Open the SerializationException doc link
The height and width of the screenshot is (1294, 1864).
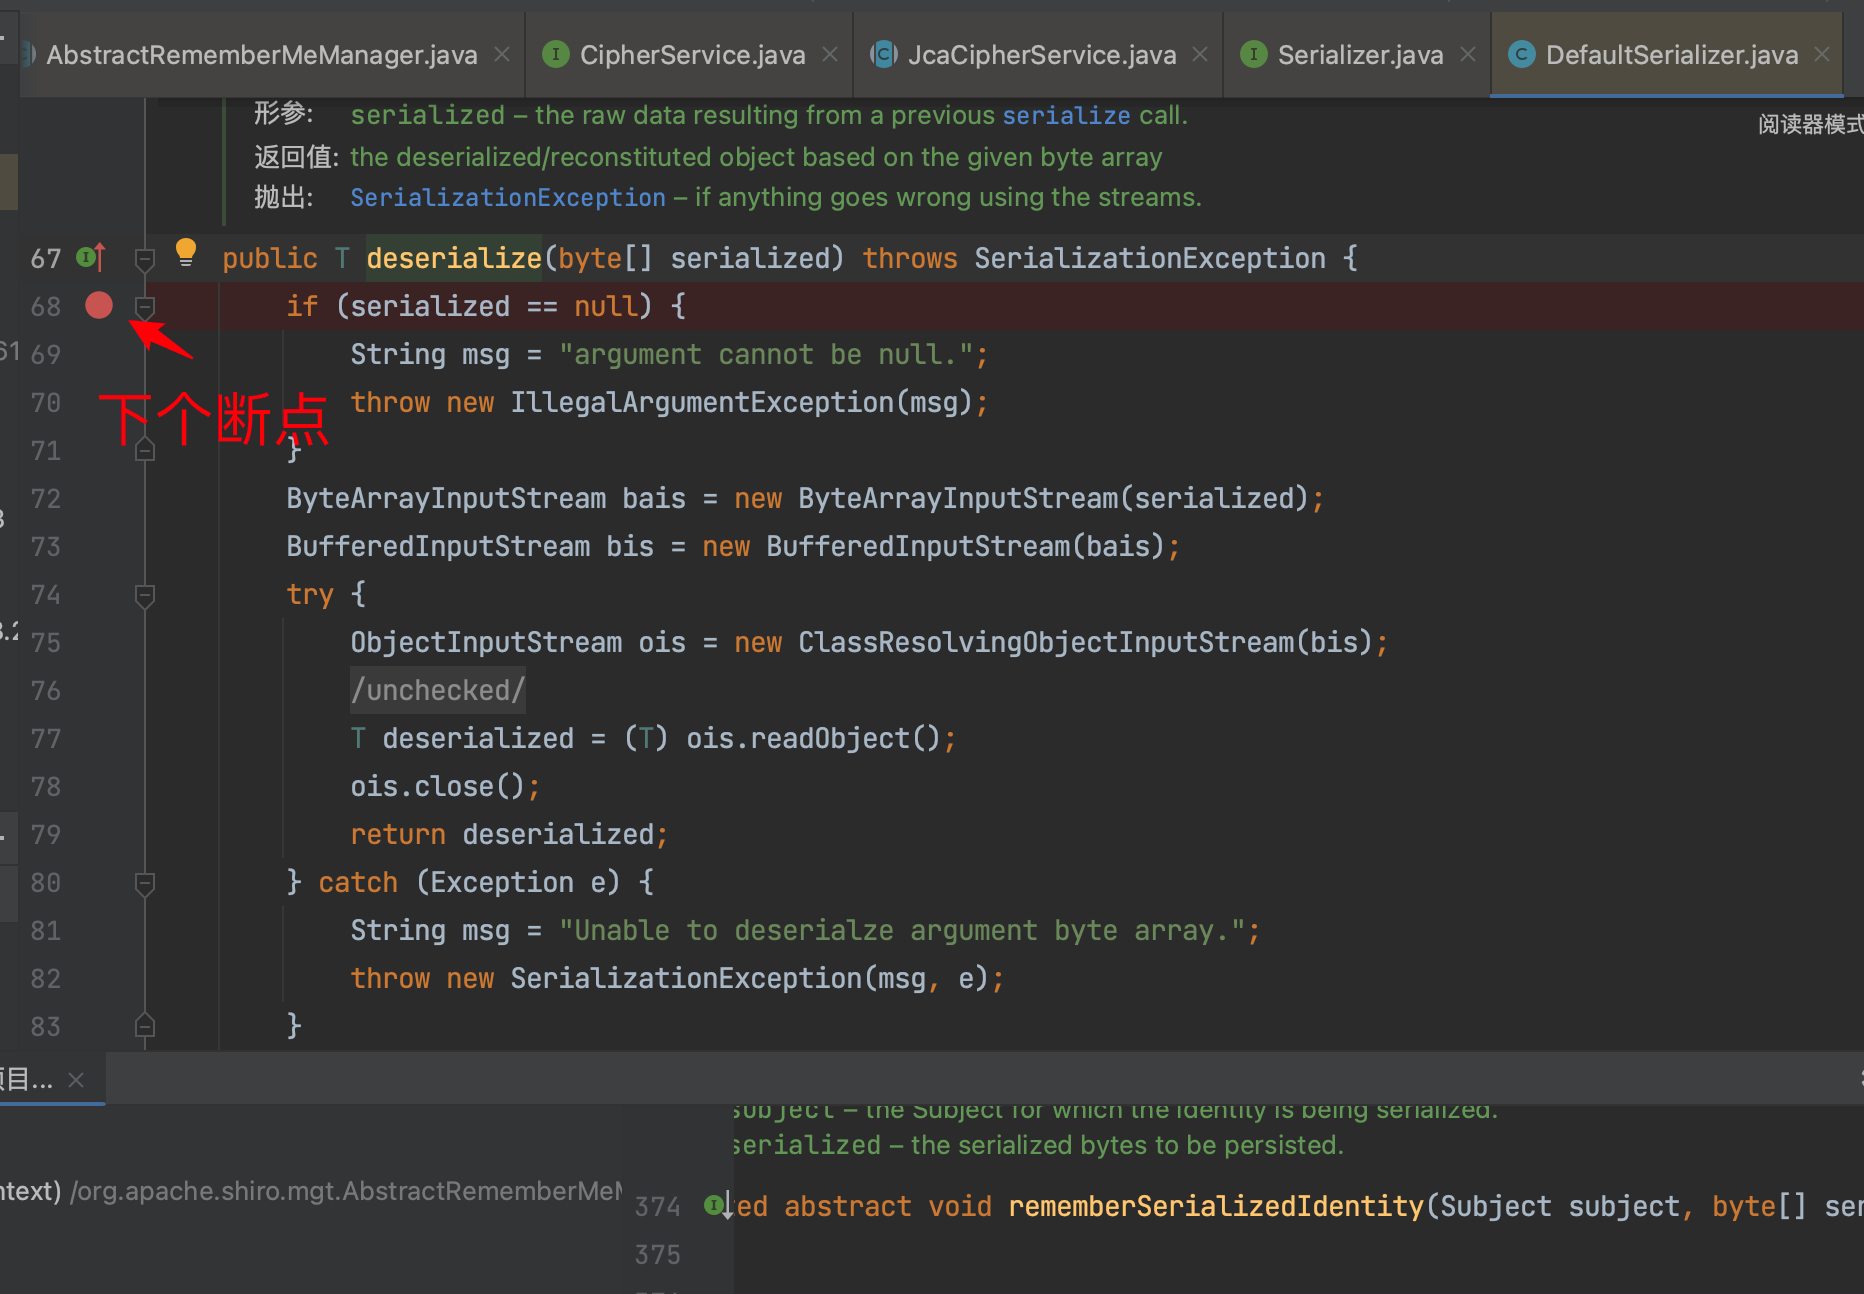(508, 198)
